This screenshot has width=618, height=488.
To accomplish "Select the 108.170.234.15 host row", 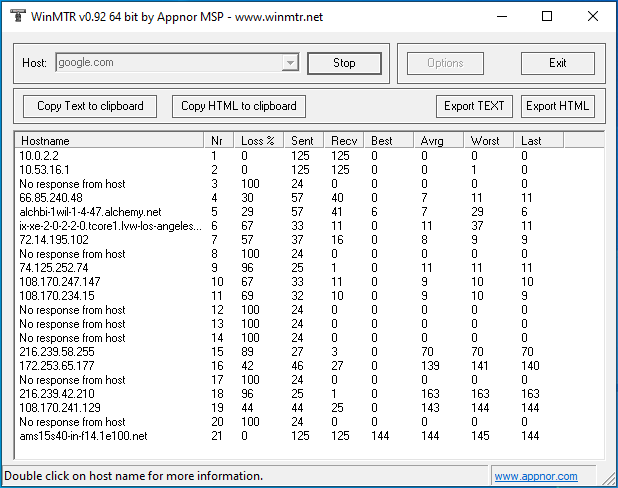I will 309,296.
